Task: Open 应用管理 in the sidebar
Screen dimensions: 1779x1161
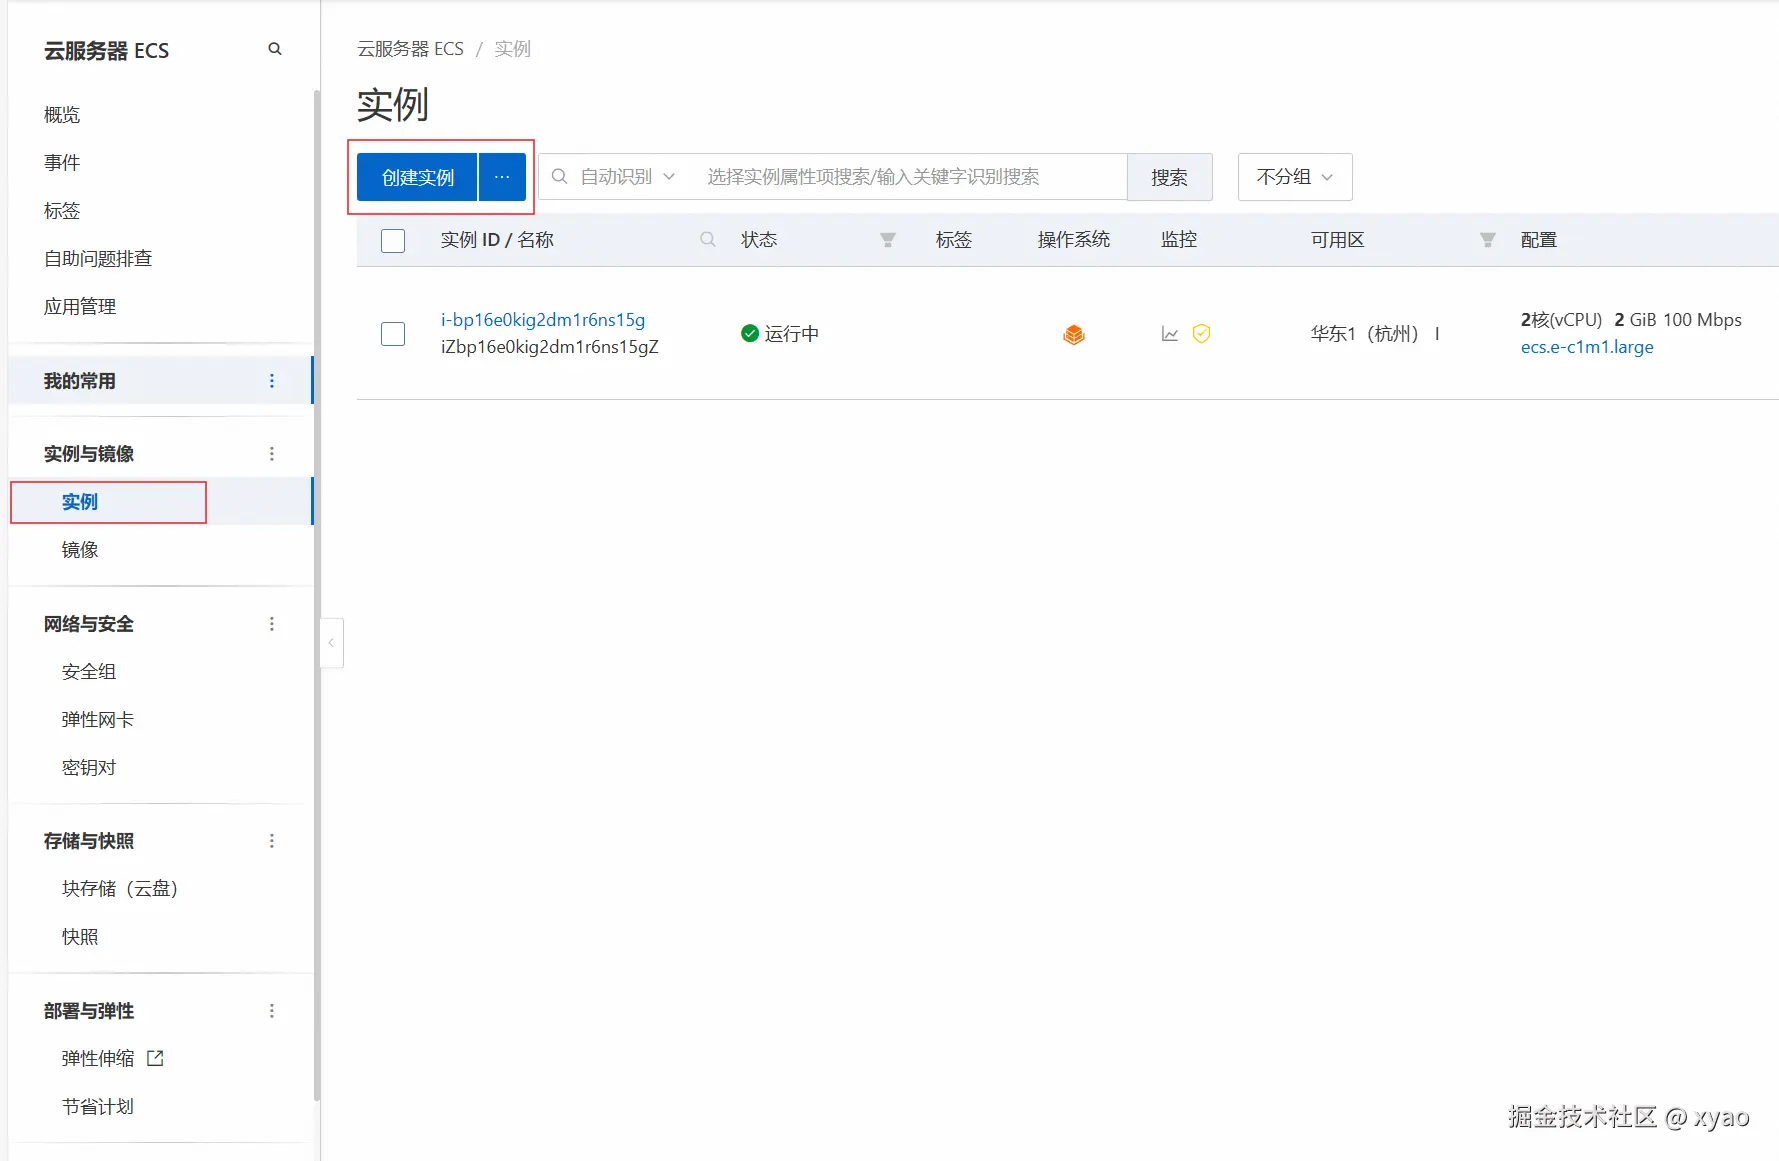Action: click(80, 307)
